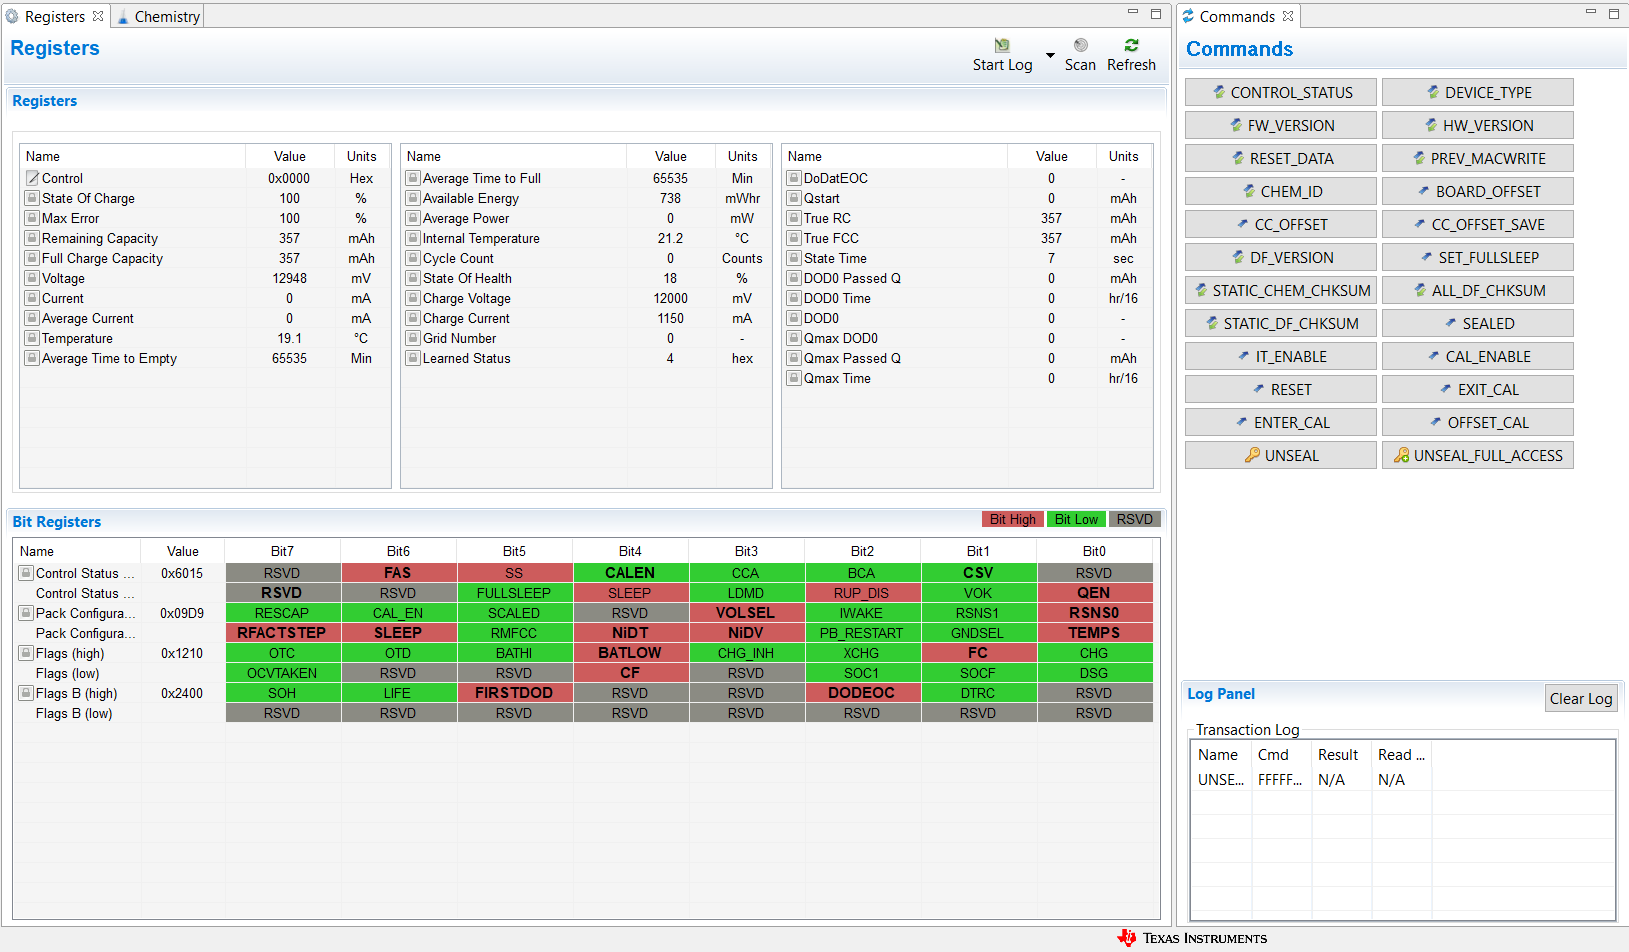Run the STATIC_CHEM_CHKSUM command

(1281, 290)
